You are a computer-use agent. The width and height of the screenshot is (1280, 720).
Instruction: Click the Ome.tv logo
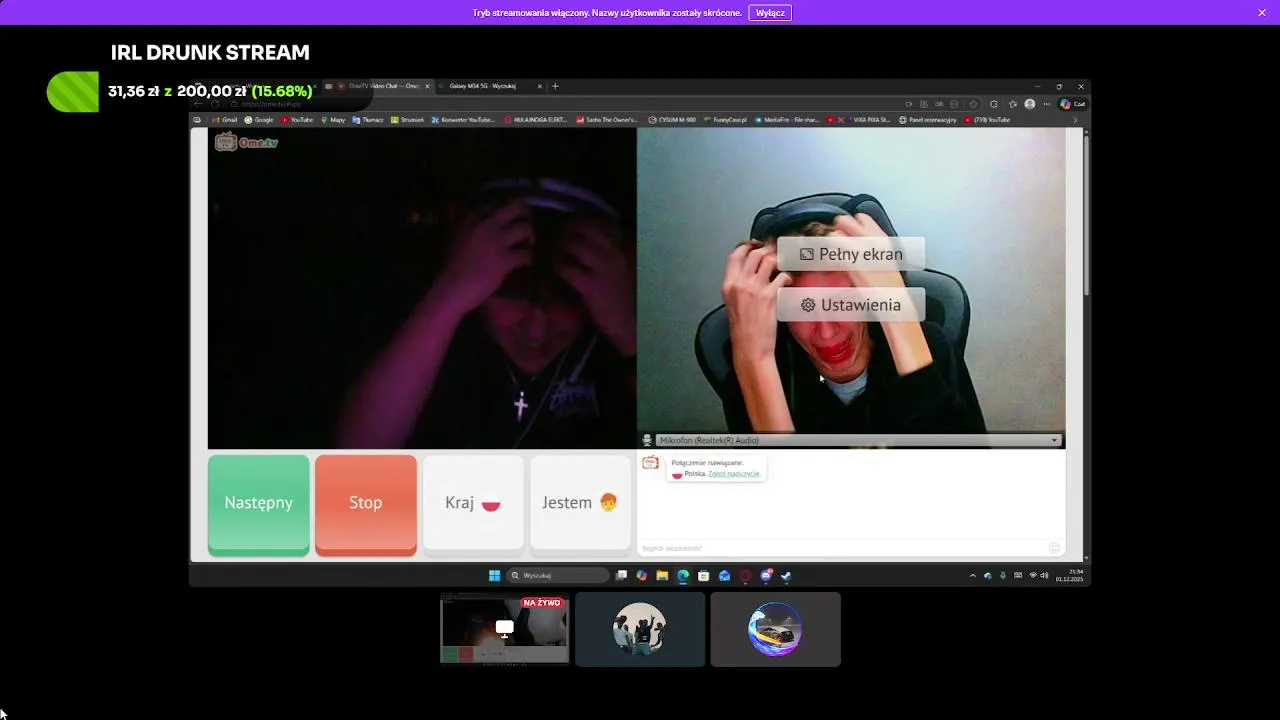(x=246, y=142)
